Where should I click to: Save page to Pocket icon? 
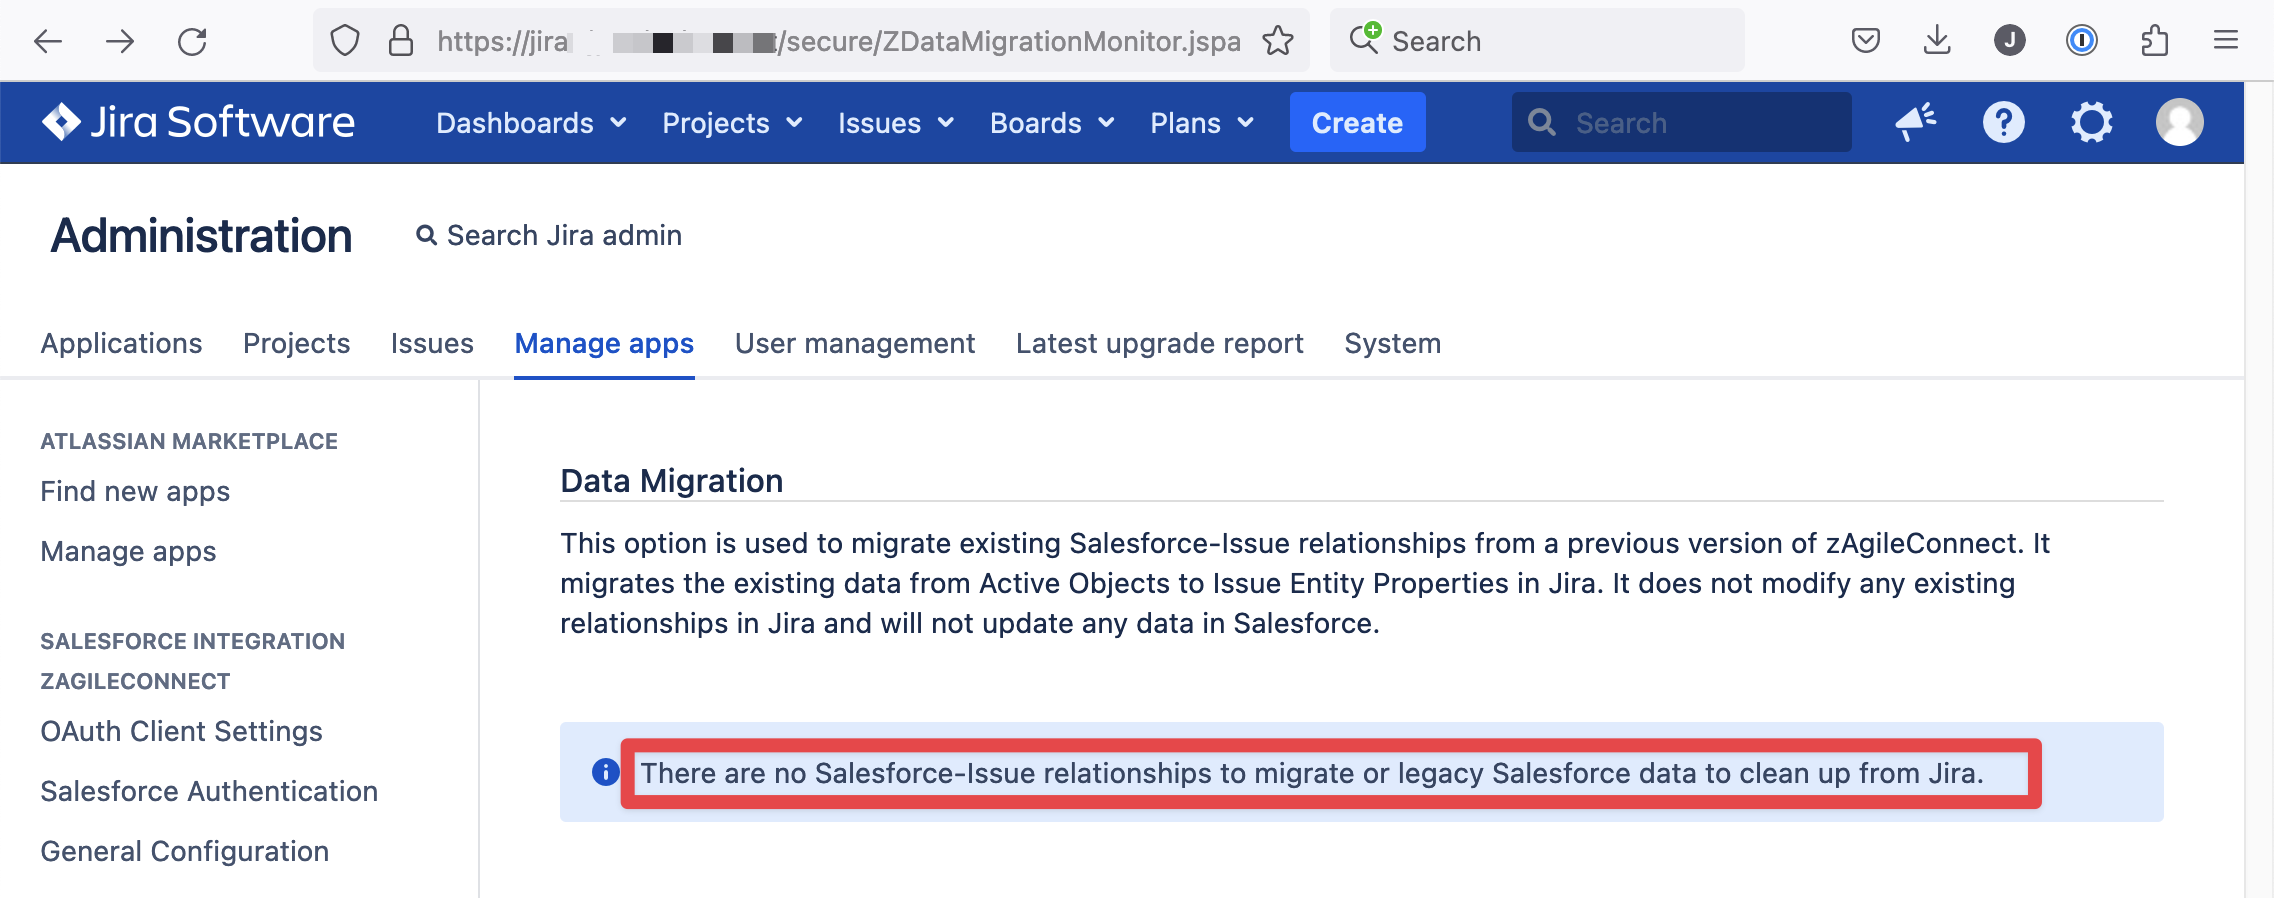[x=1865, y=41]
